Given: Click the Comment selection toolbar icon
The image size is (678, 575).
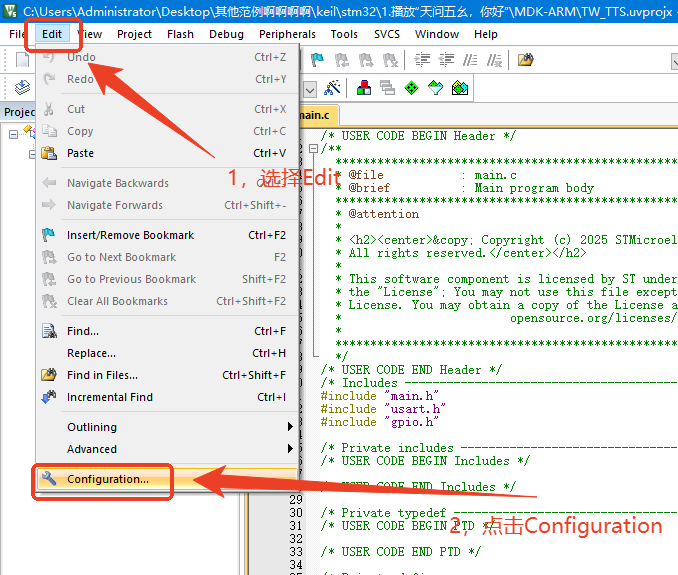Looking at the screenshot, I should [x=470, y=60].
